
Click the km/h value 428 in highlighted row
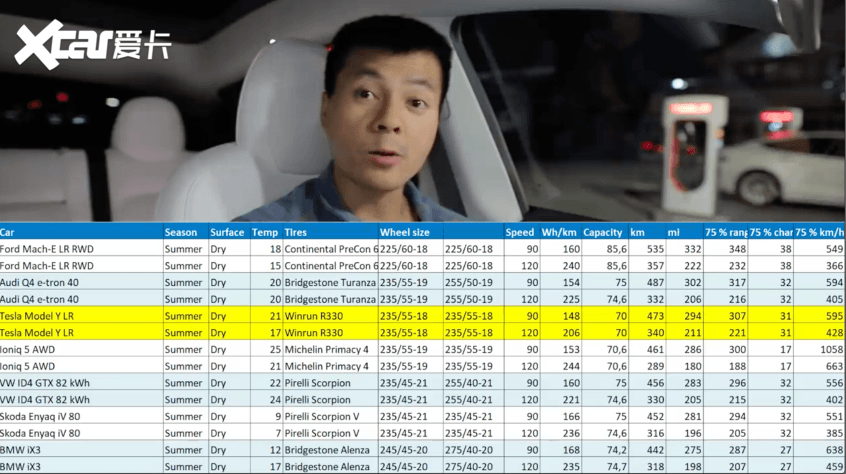[834, 333]
